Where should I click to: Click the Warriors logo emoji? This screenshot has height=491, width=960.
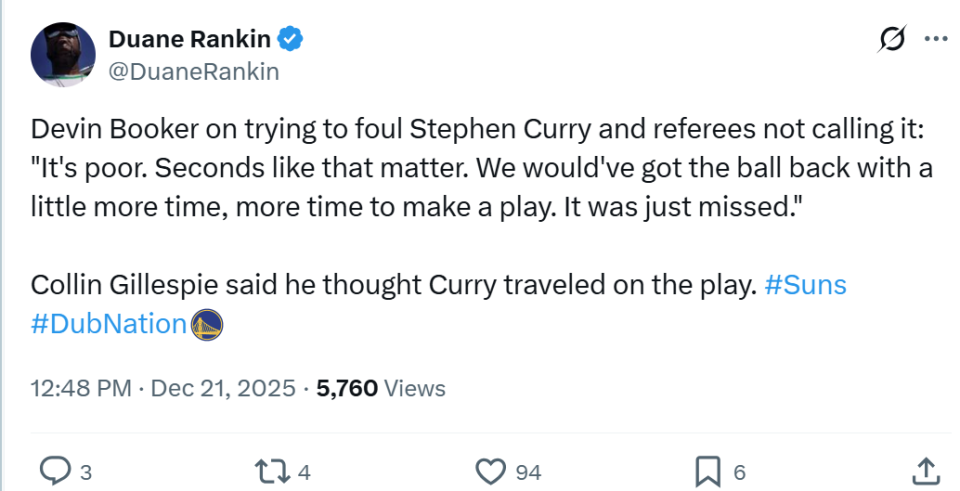click(x=207, y=325)
